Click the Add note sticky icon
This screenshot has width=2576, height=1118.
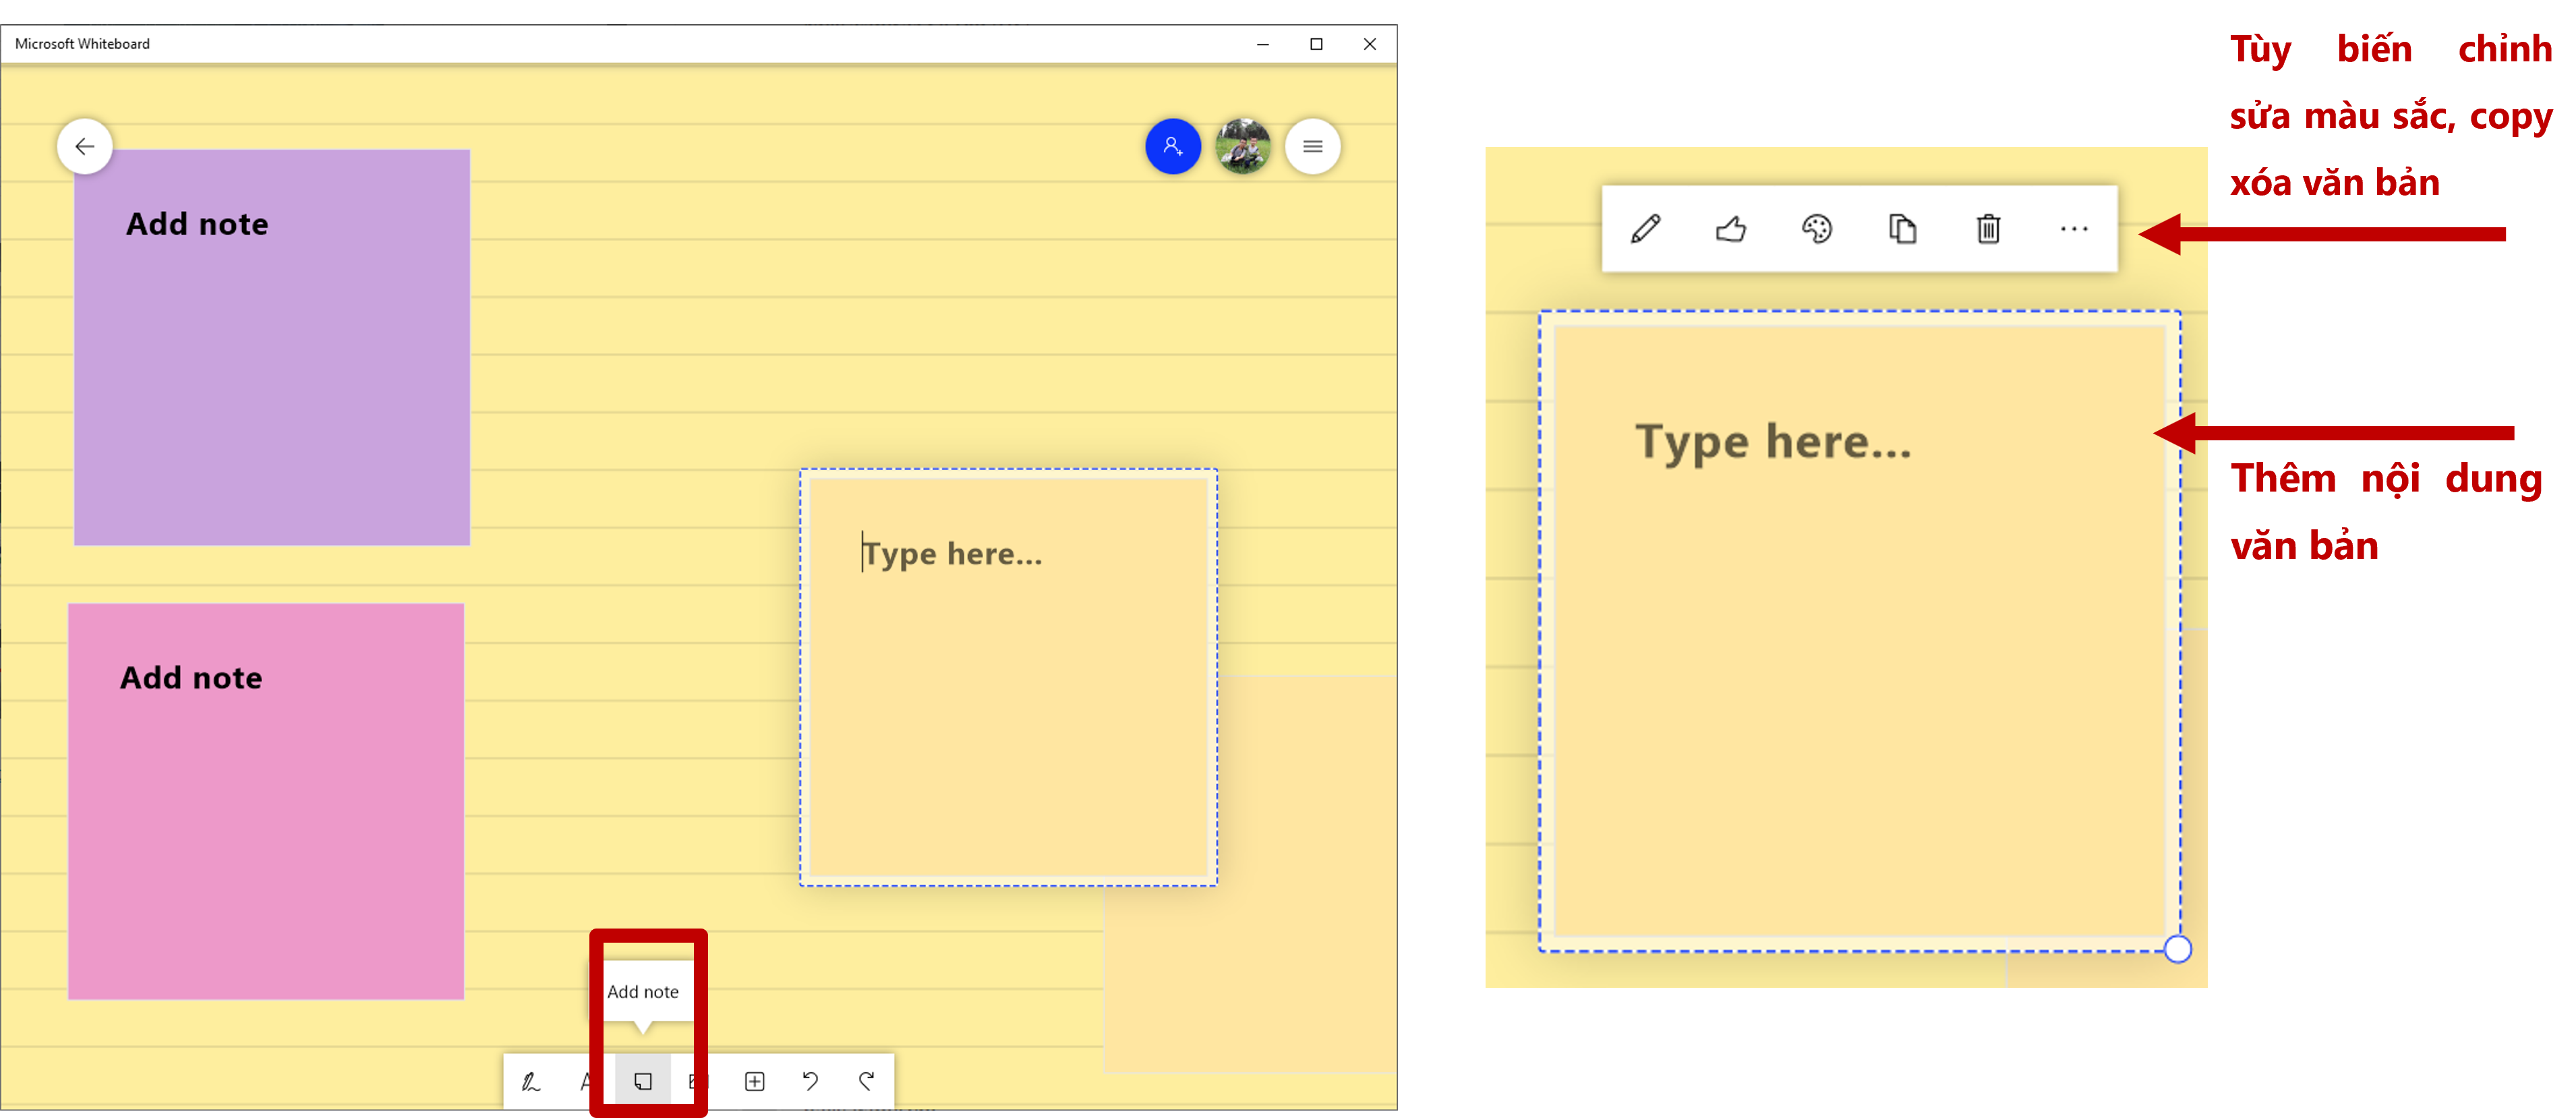(x=643, y=1081)
